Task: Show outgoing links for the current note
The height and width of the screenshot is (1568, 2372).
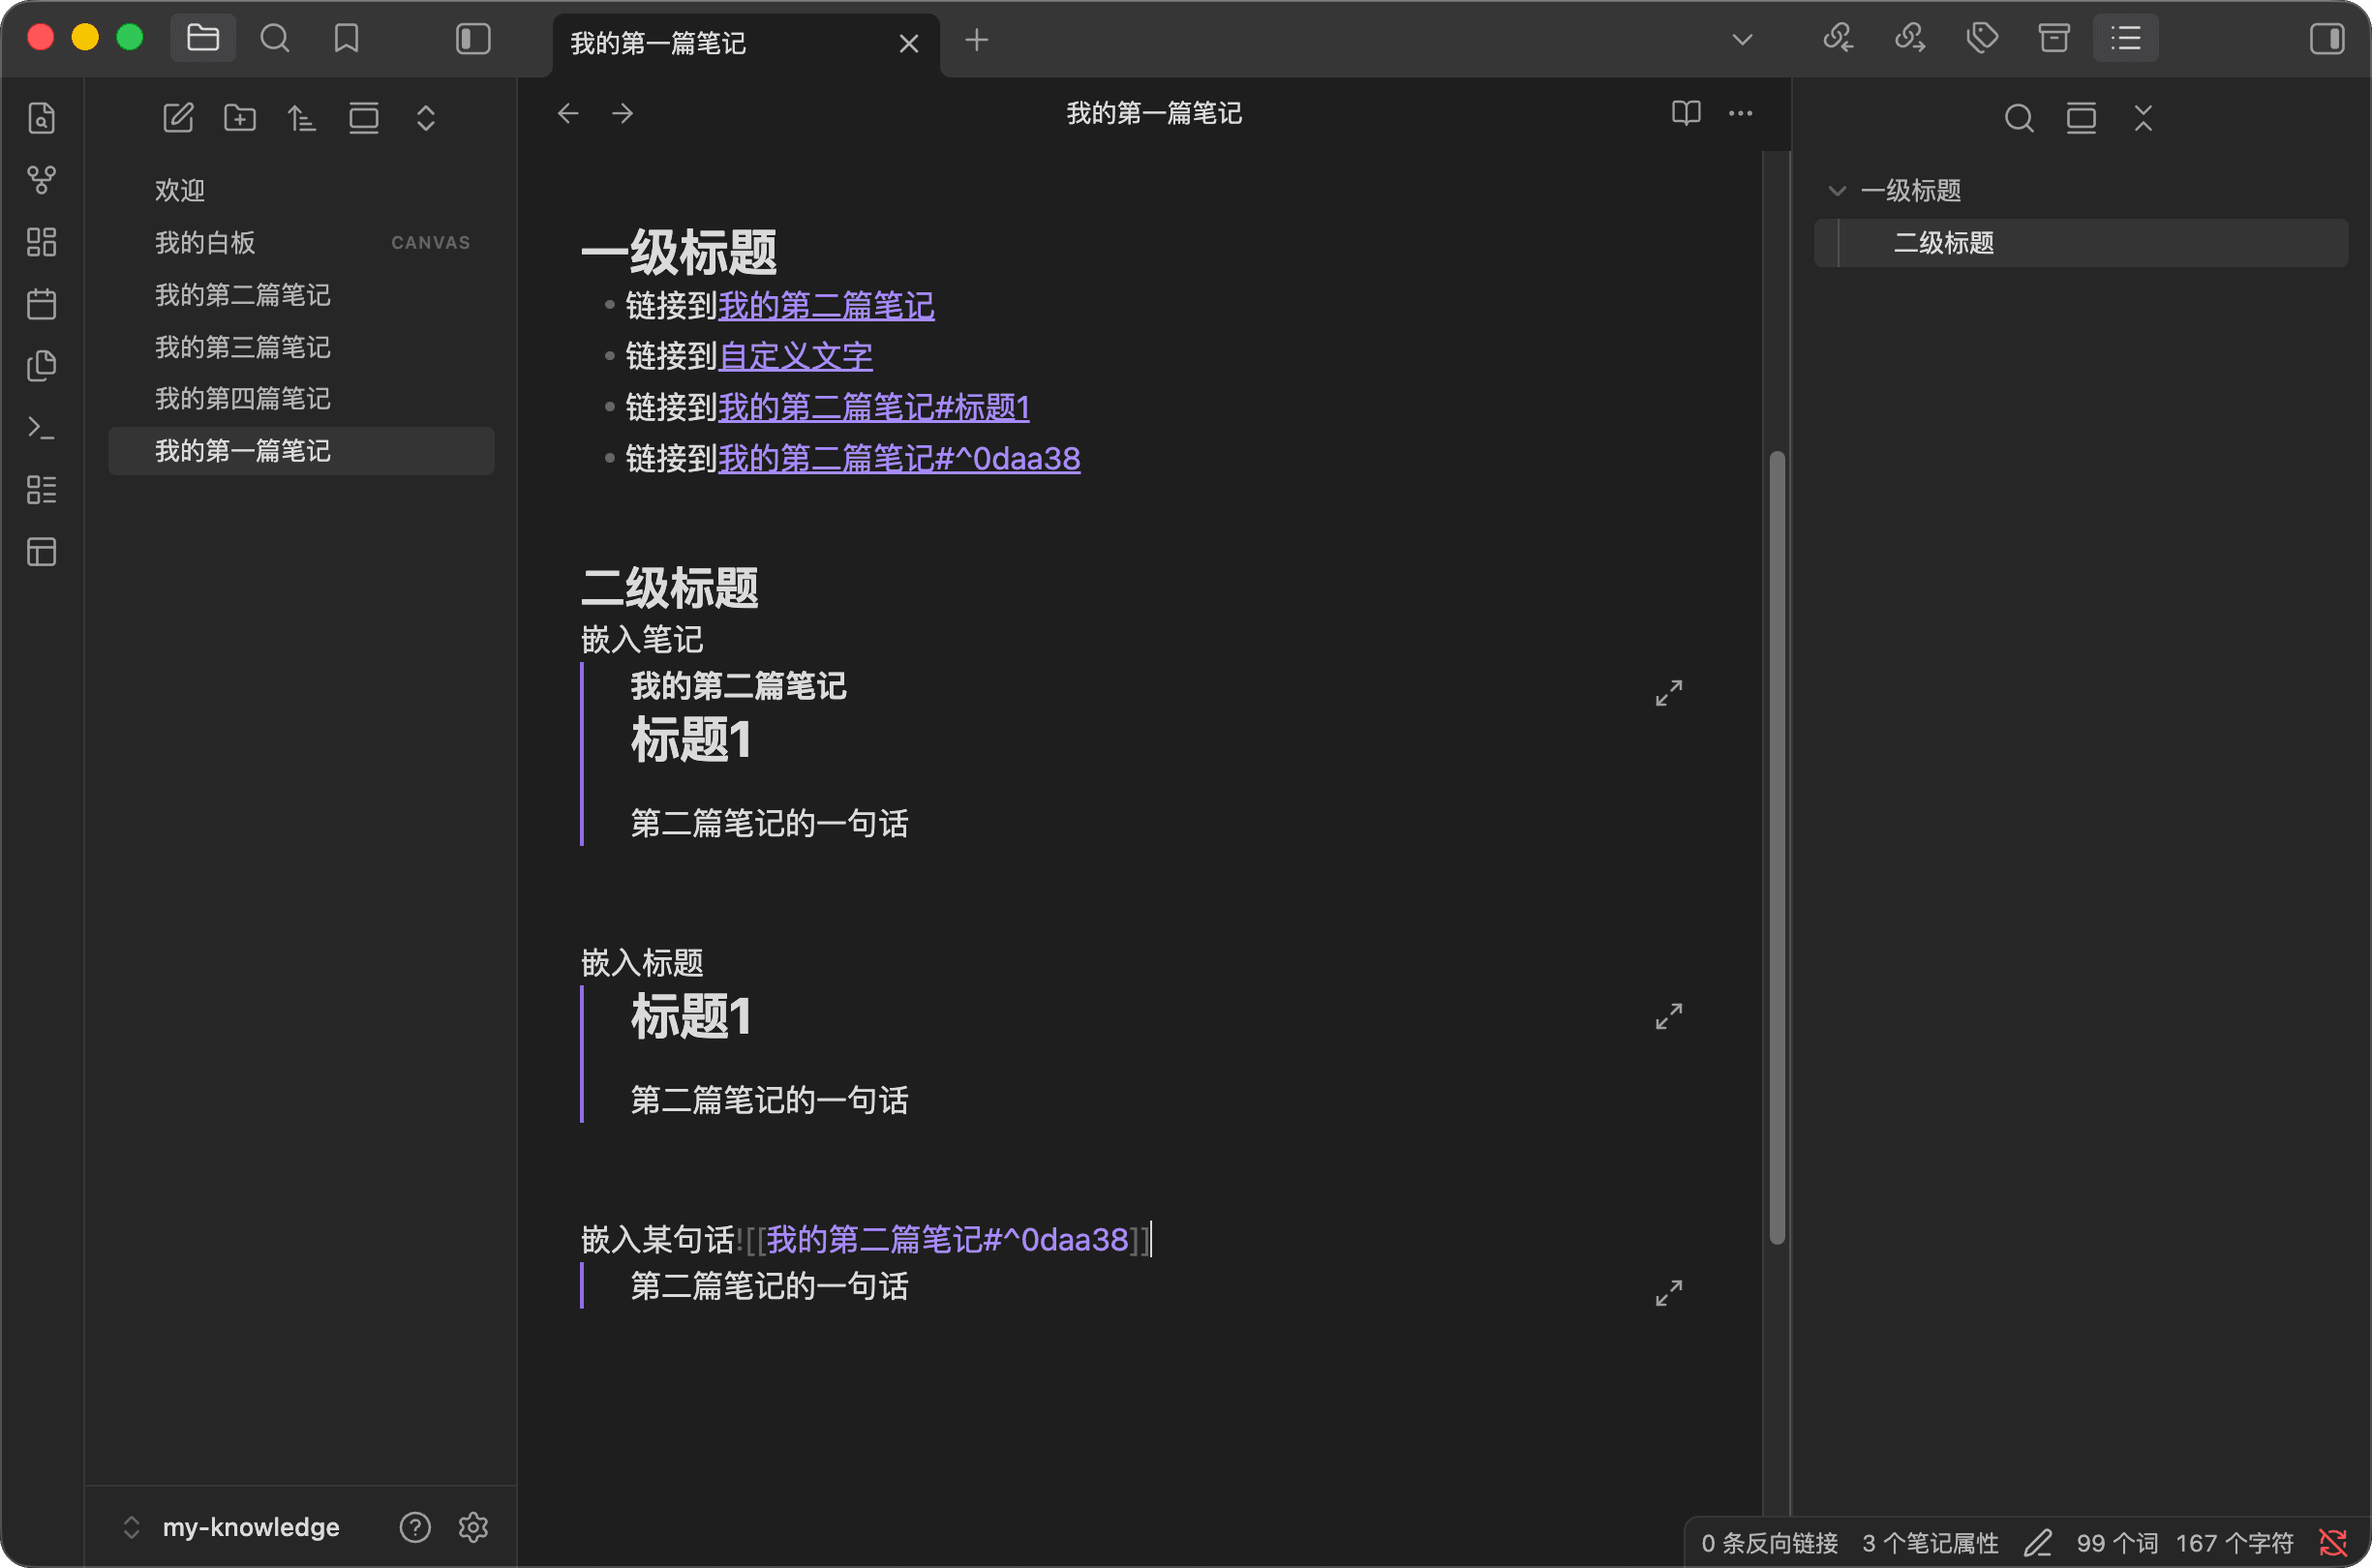Action: [1908, 38]
